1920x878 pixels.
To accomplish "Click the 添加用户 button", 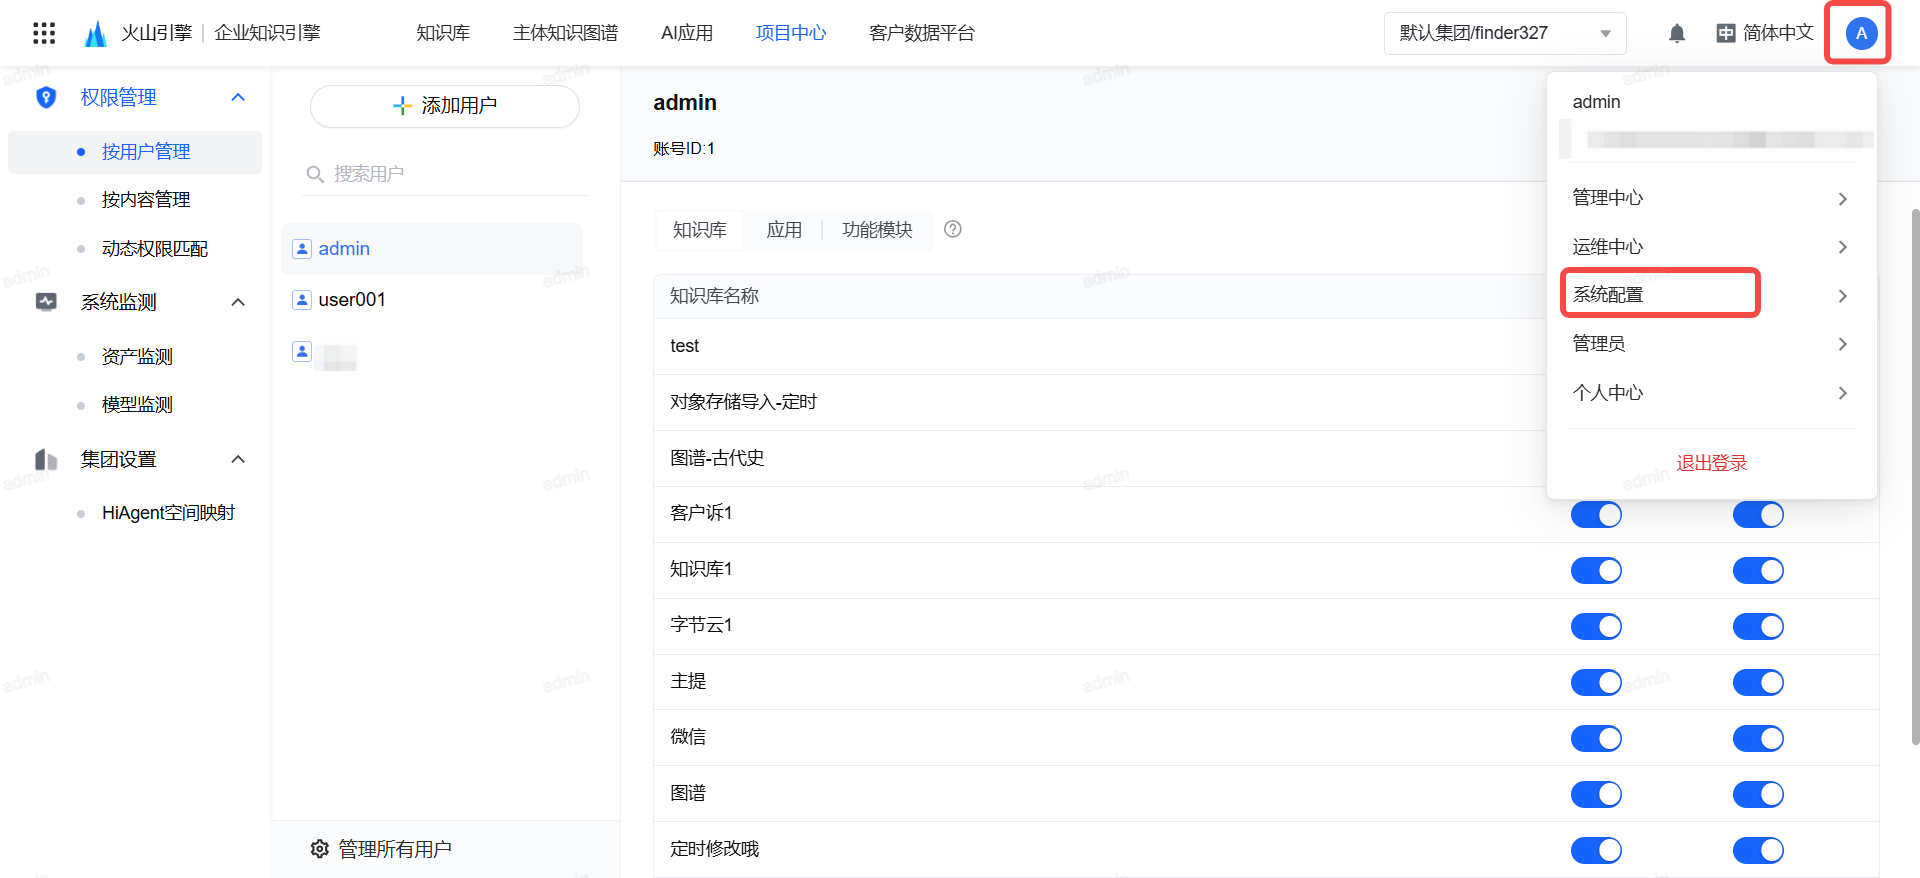I will tap(445, 106).
